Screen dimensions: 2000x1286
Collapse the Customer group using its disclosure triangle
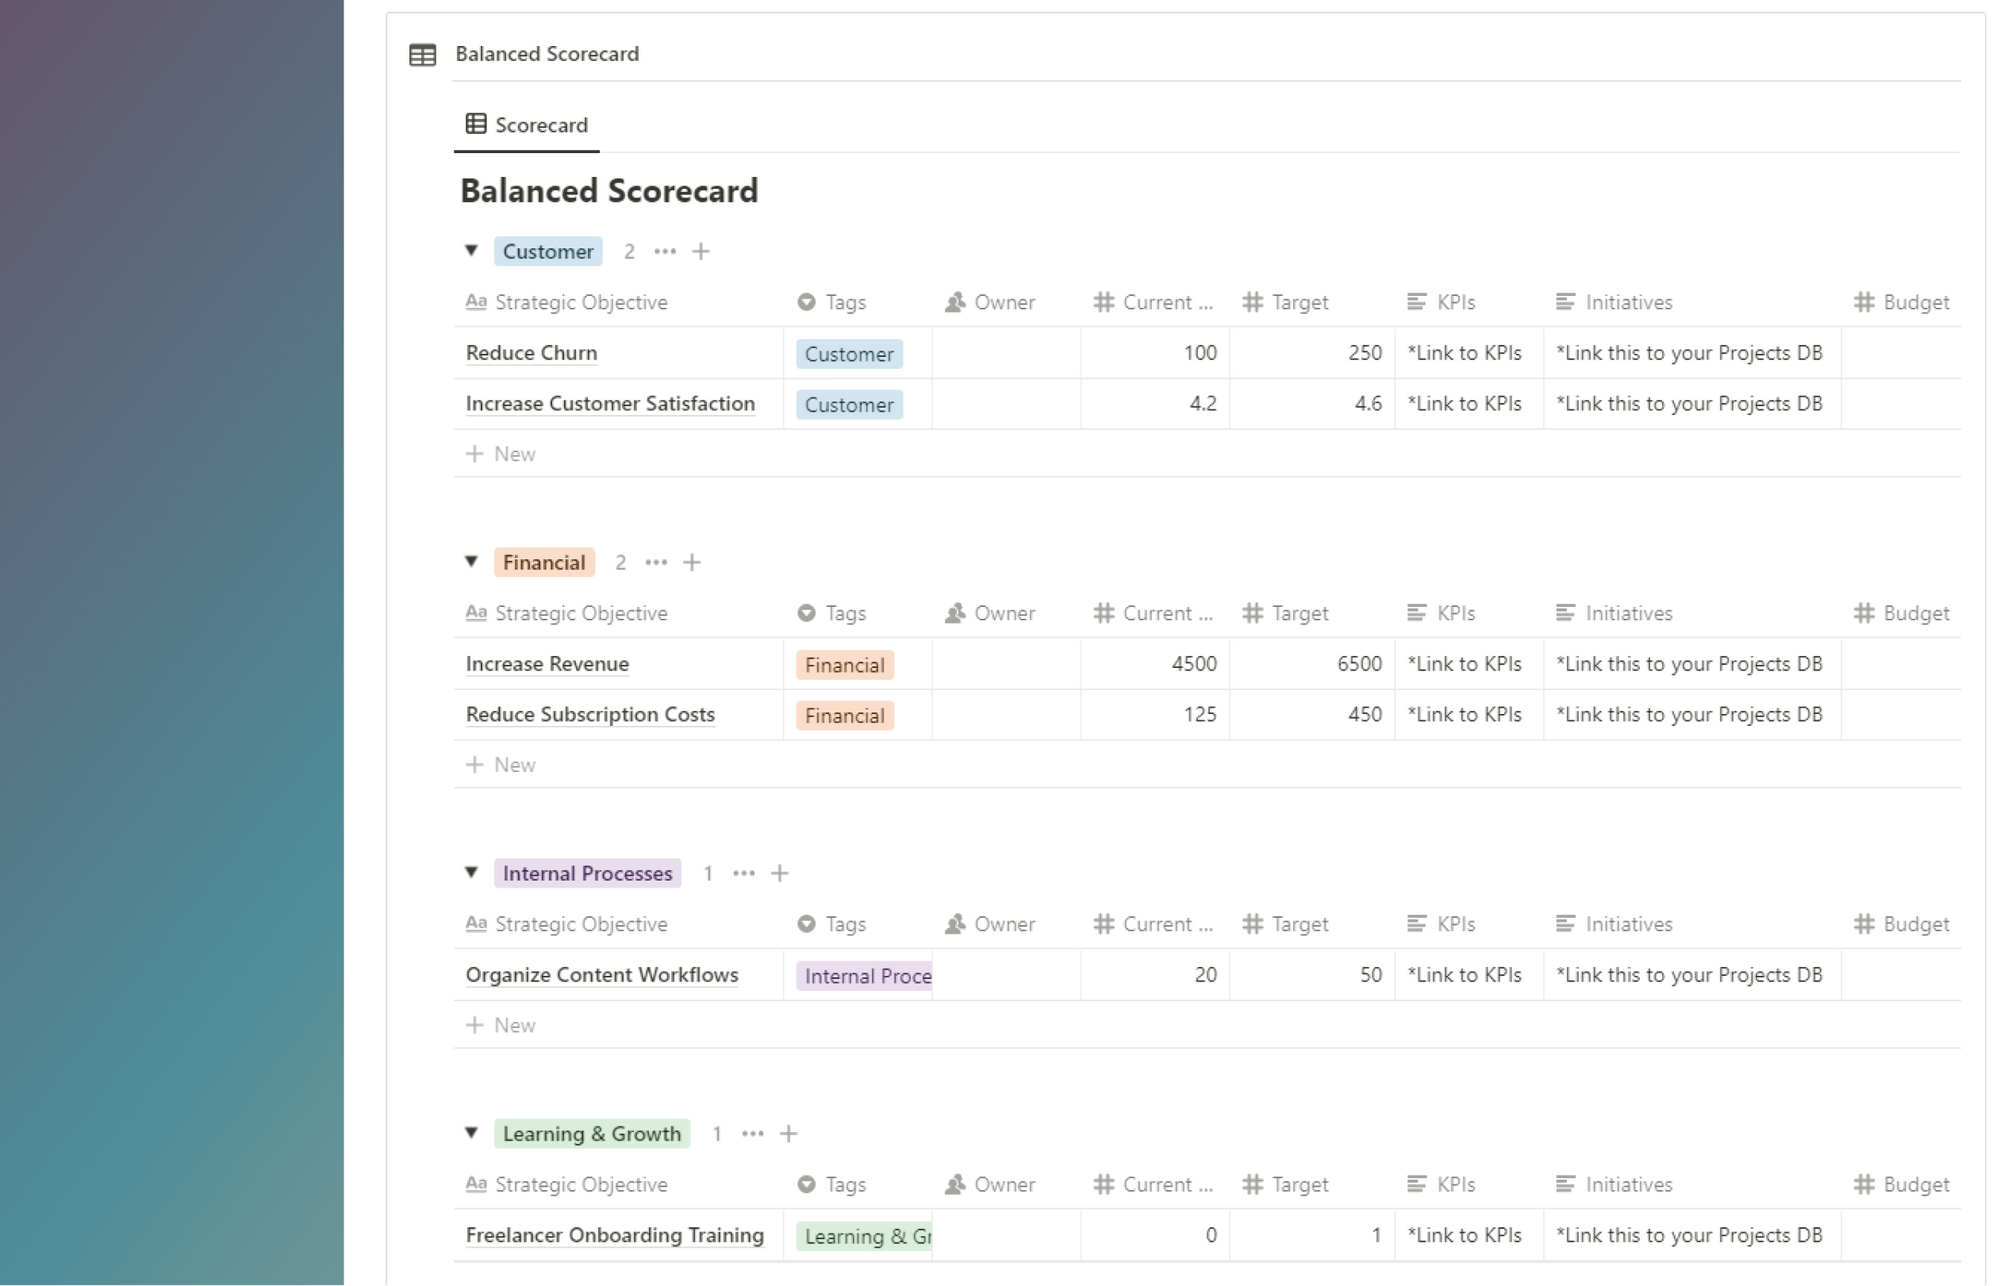pyautogui.click(x=471, y=251)
